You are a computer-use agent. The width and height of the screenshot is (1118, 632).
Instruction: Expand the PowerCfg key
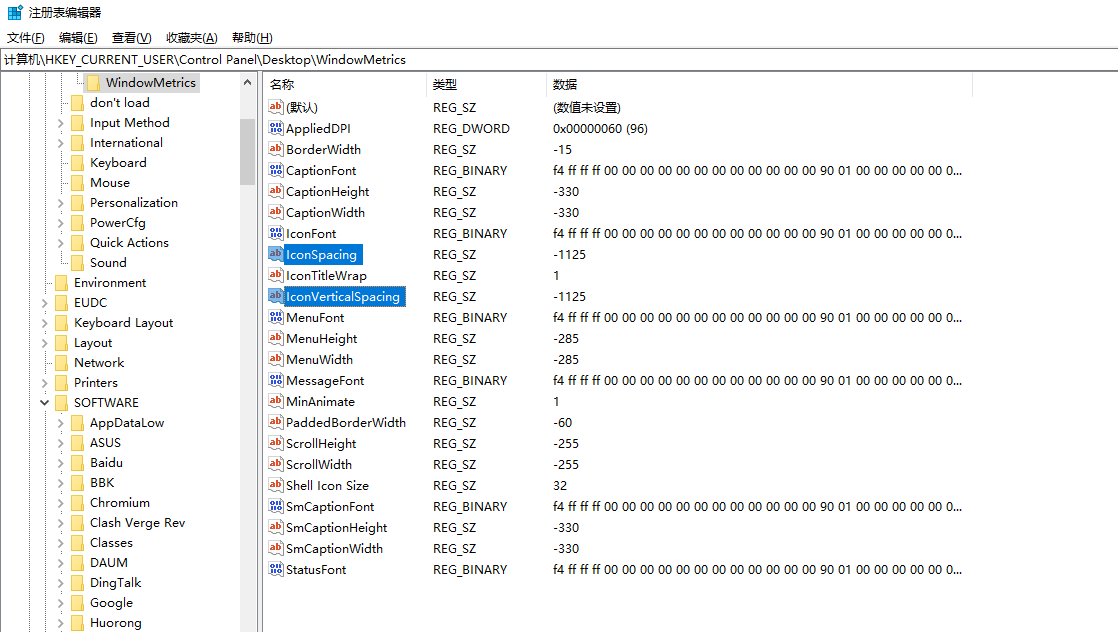pos(61,223)
